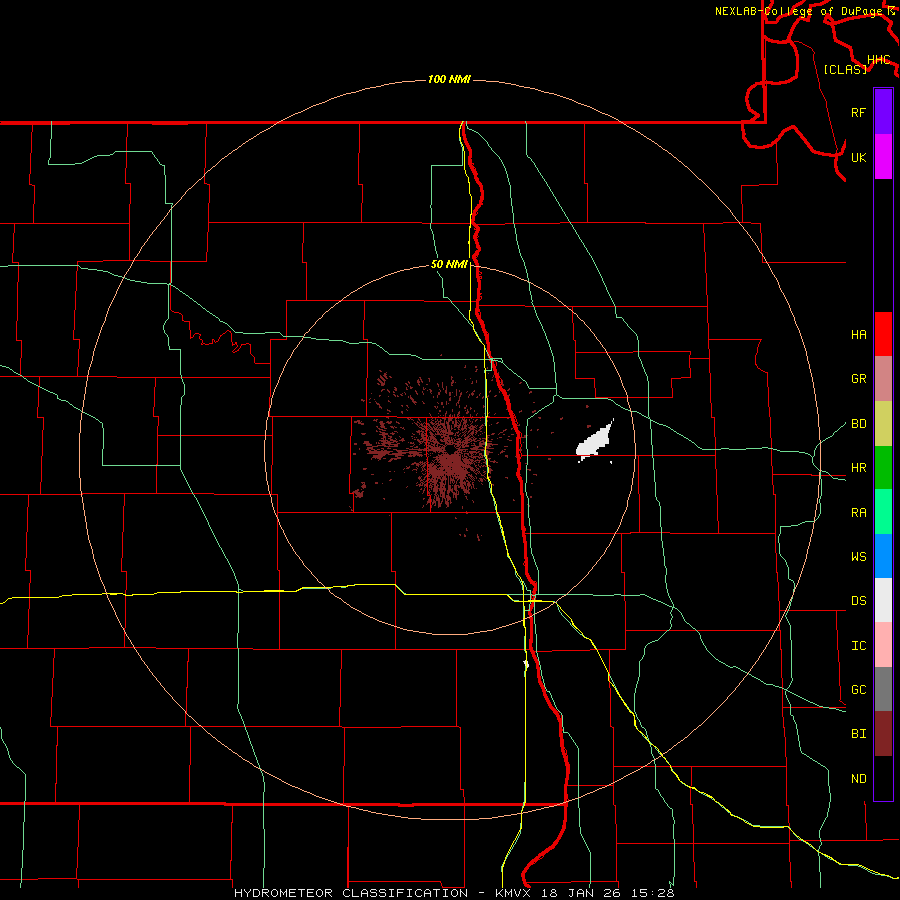Click the HA legend label
Screen dimensions: 900x900
[x=858, y=334]
